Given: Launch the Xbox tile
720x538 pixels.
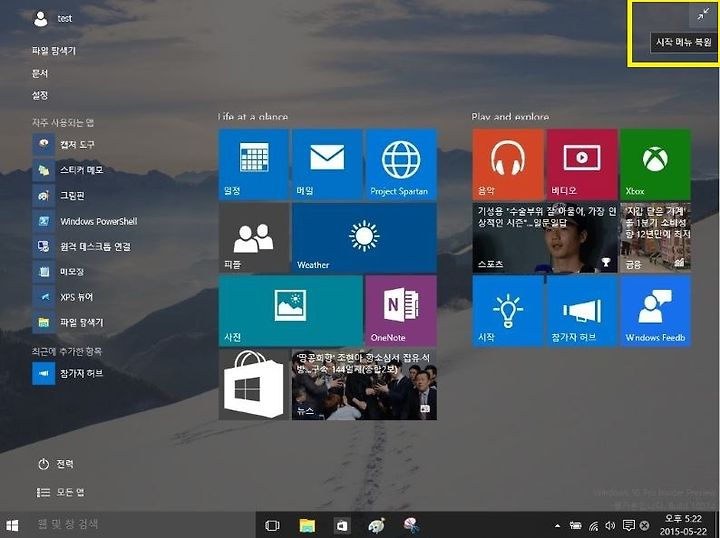Looking at the screenshot, I should [655, 164].
